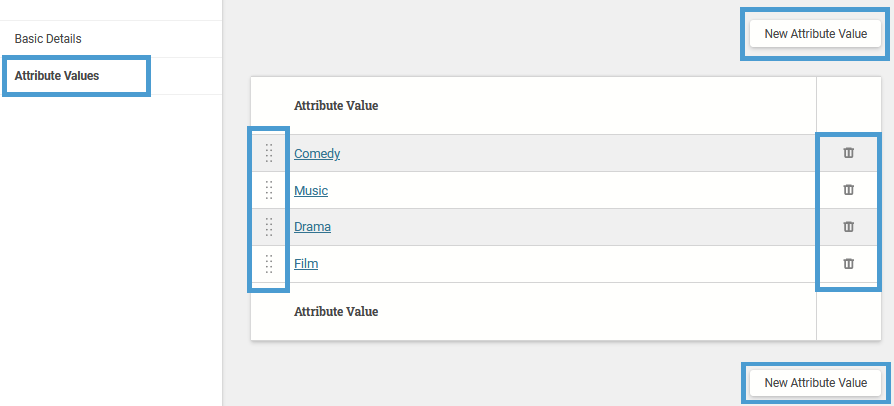Switch to Attribute Values tab

coord(56,76)
